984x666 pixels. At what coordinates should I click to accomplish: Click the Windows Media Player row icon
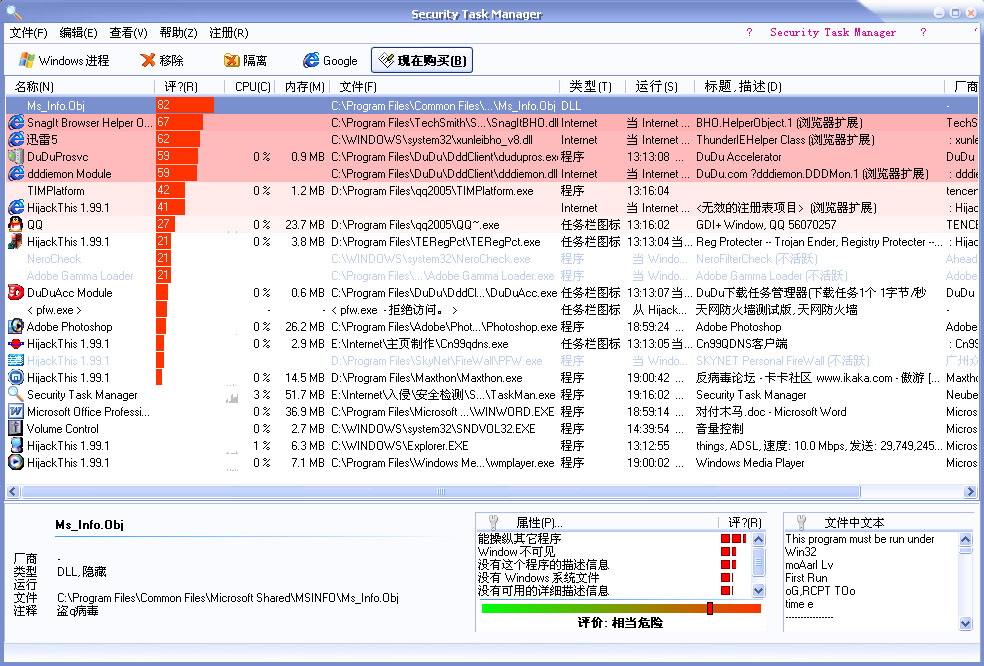[x=16, y=462]
